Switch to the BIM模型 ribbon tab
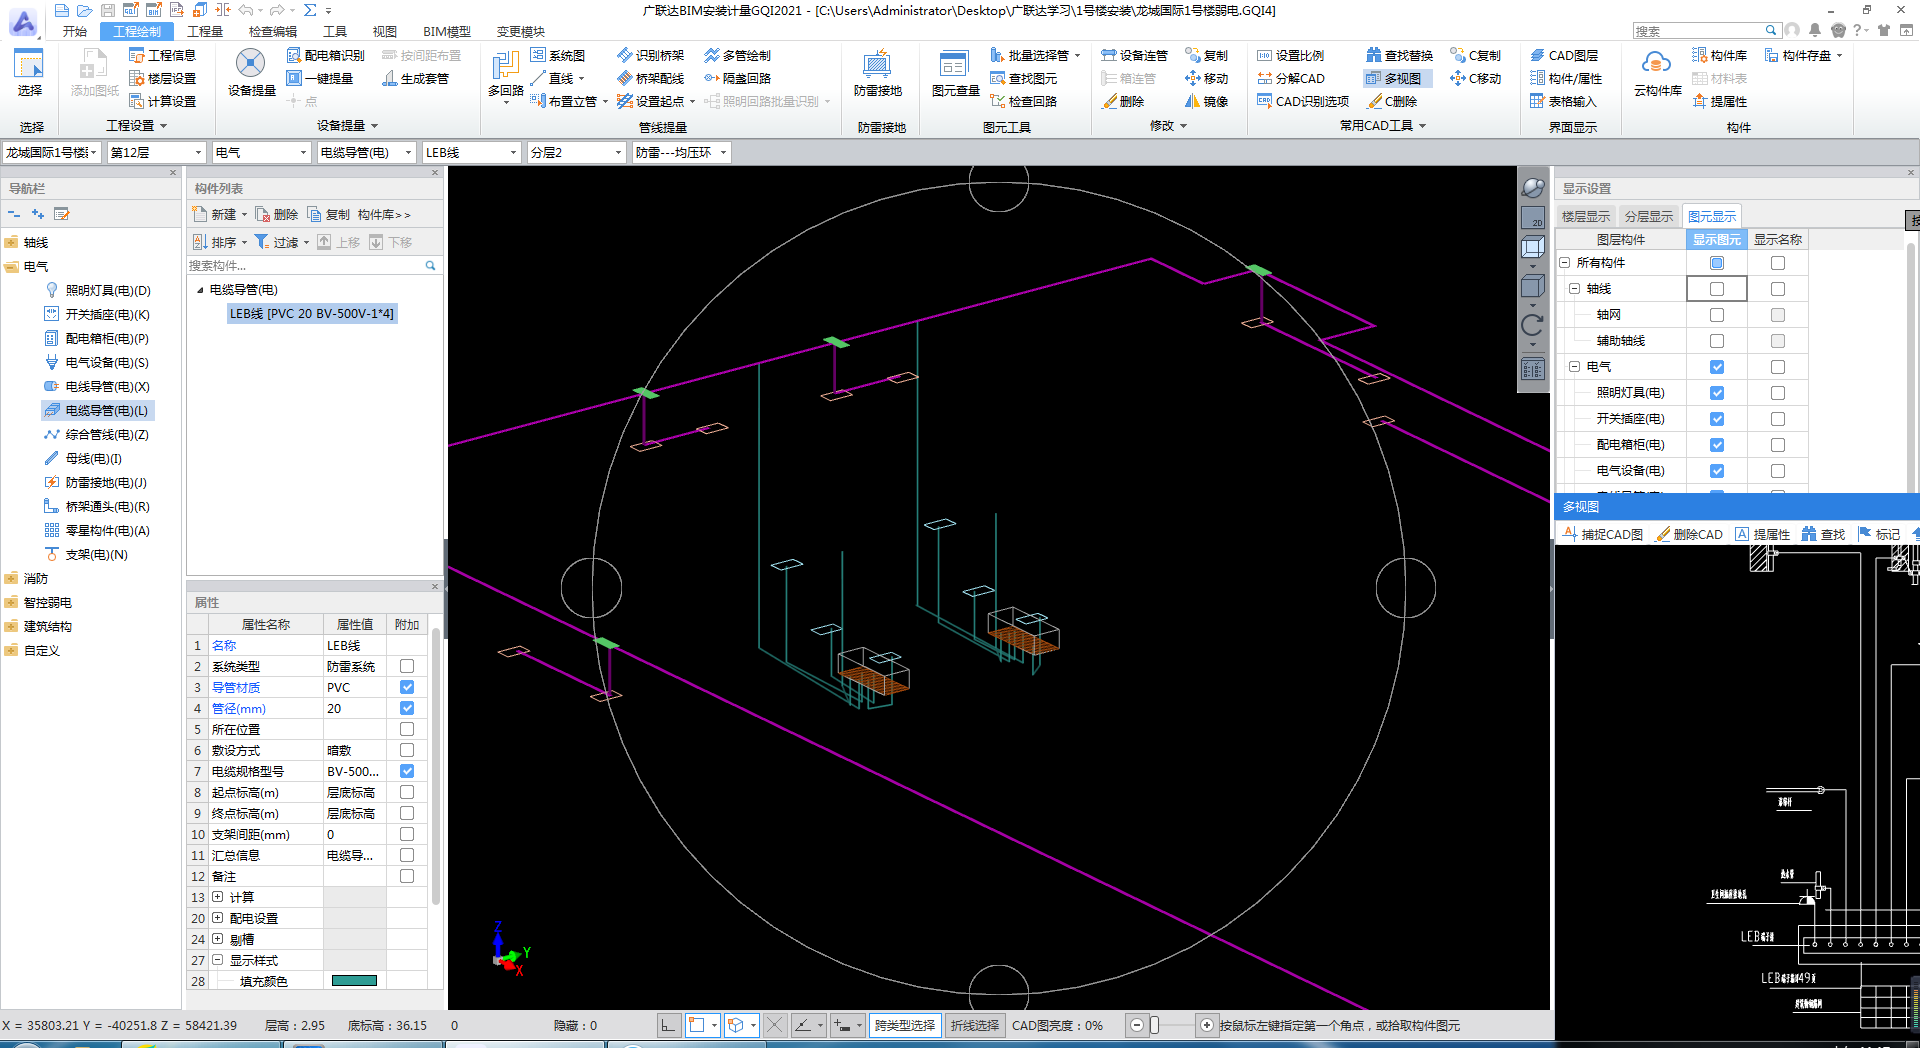Viewport: 1920px width, 1048px height. pyautogui.click(x=446, y=31)
